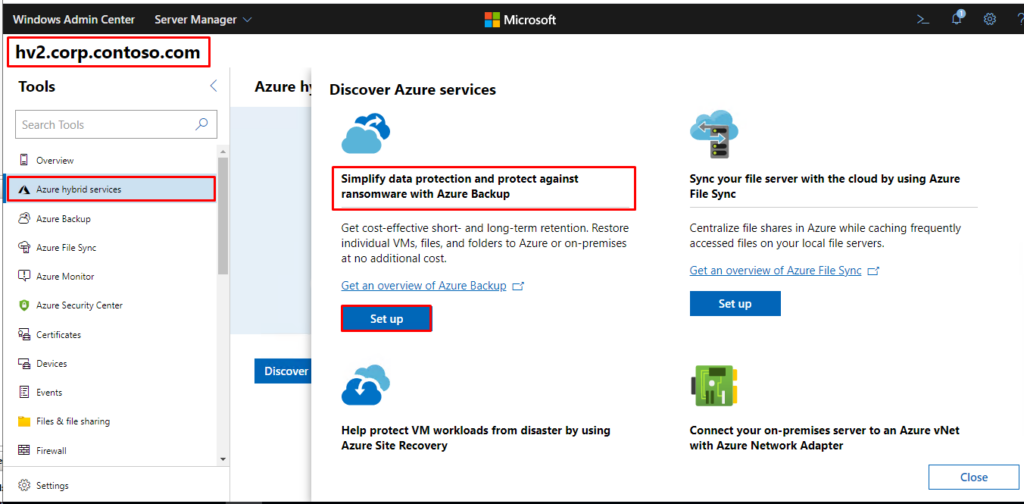This screenshot has height=504, width=1024.
Task: Click the Azure hybrid services icon
Action: click(24, 189)
